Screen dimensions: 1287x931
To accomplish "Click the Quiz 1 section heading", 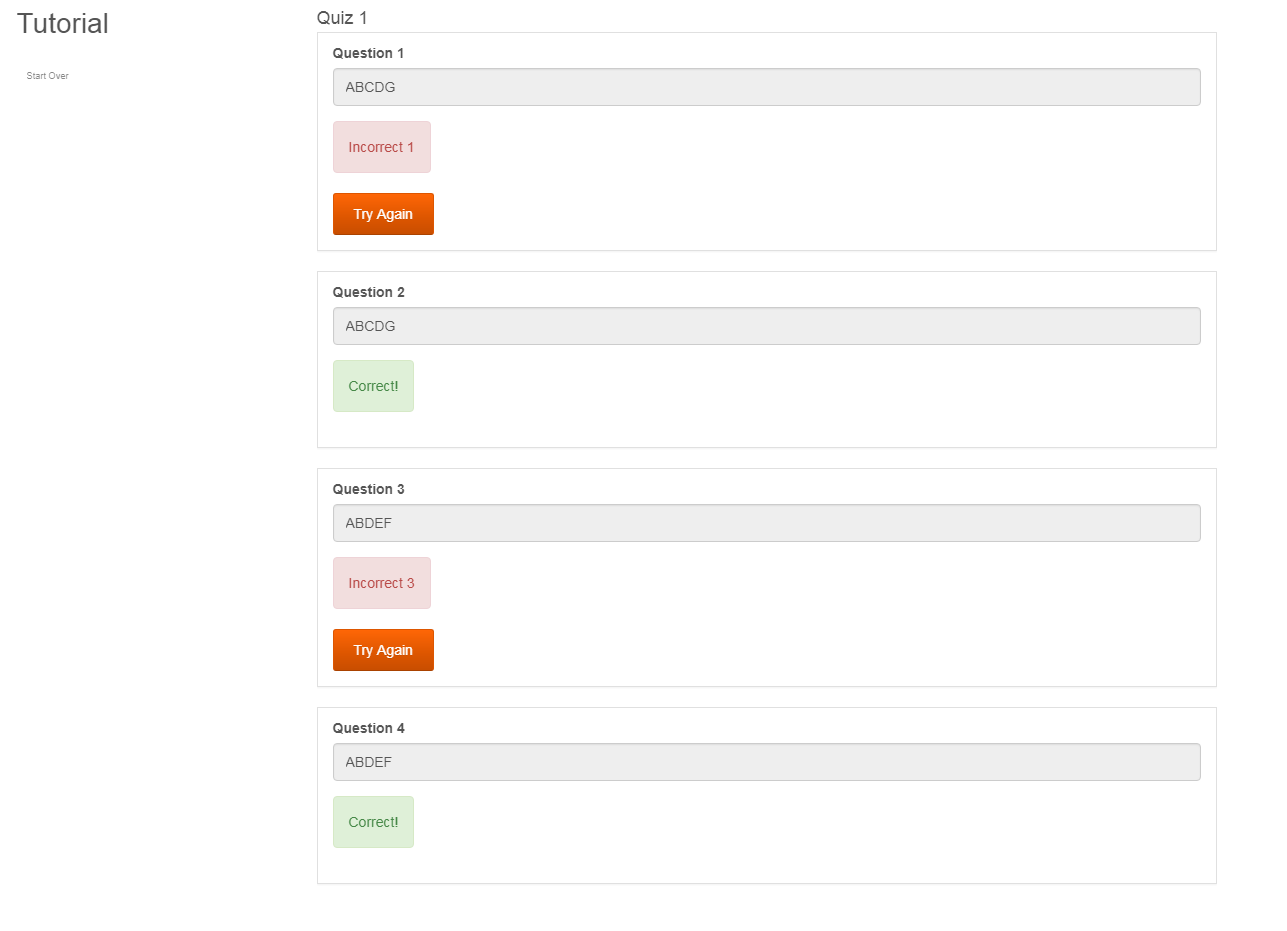I will [342, 18].
